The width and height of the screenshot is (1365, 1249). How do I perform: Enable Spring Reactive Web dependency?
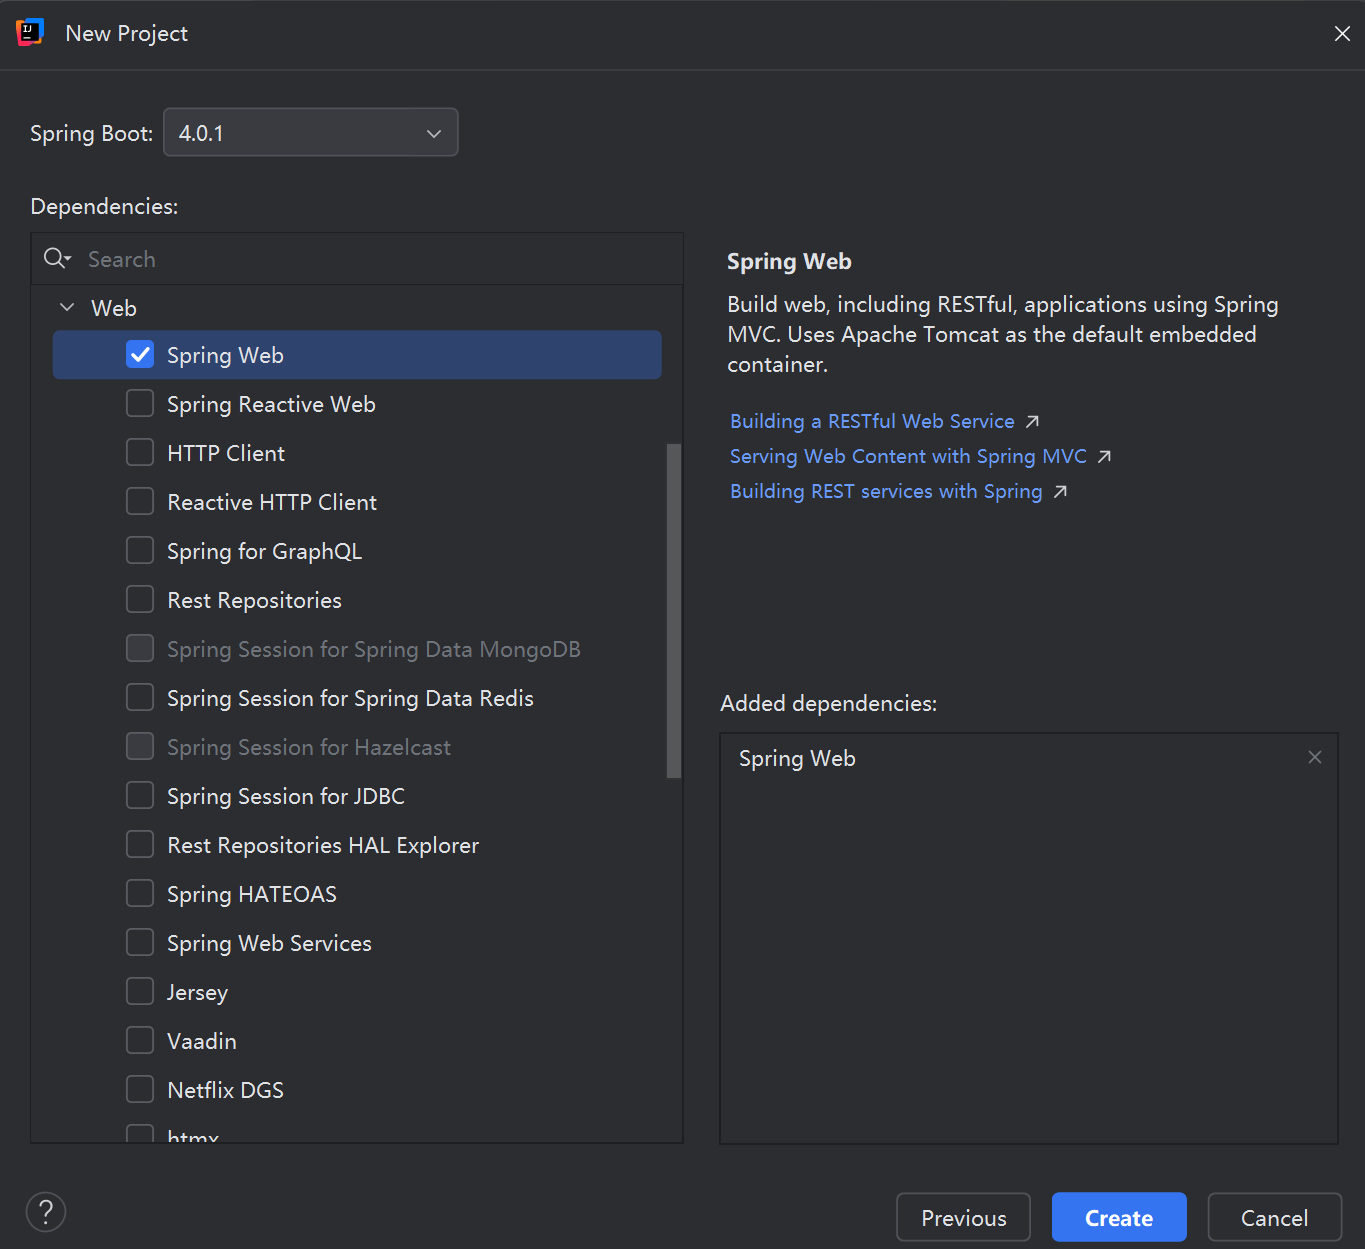click(x=140, y=404)
